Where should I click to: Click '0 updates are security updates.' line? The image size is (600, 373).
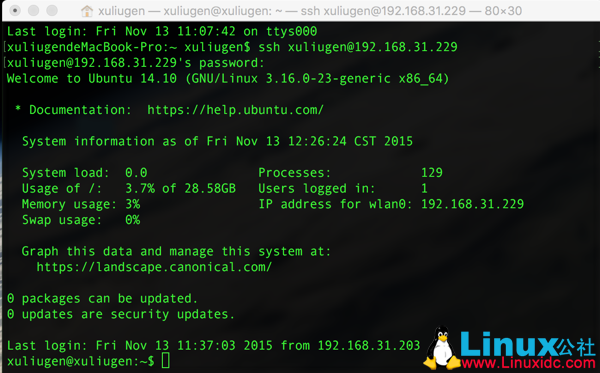[121, 314]
